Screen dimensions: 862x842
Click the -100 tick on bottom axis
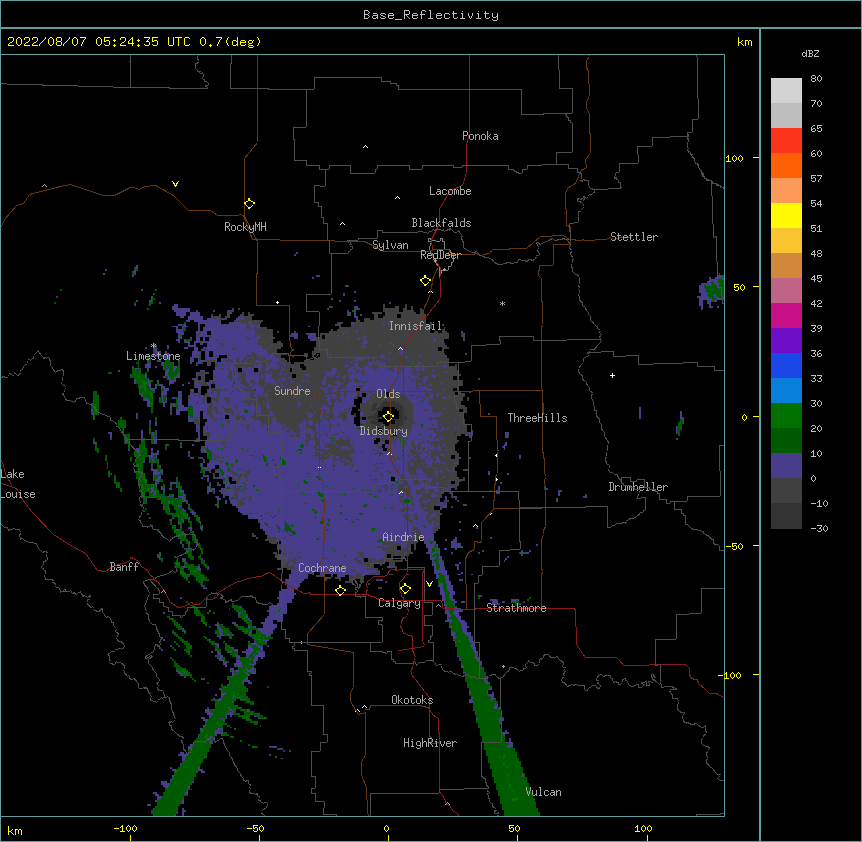[x=125, y=828]
